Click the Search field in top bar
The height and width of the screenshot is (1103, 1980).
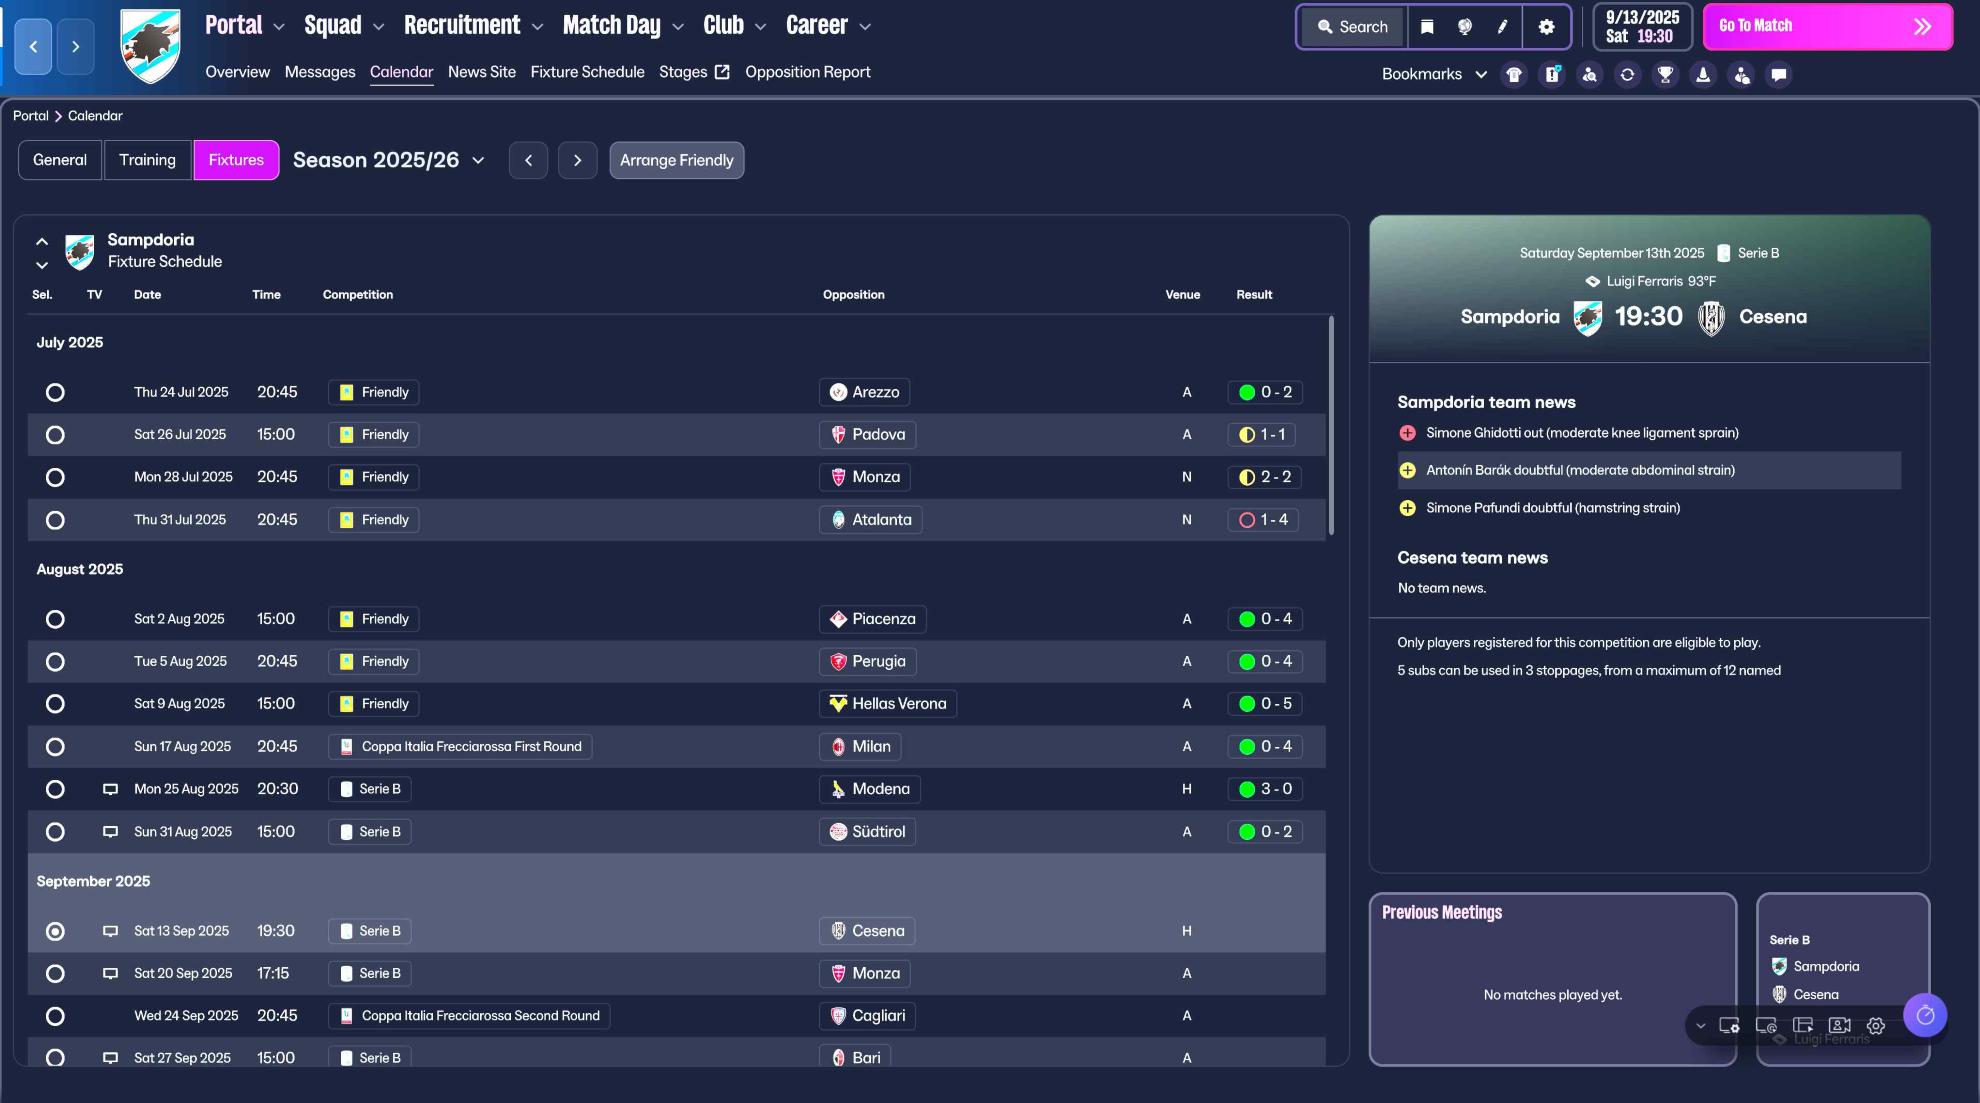(1352, 27)
